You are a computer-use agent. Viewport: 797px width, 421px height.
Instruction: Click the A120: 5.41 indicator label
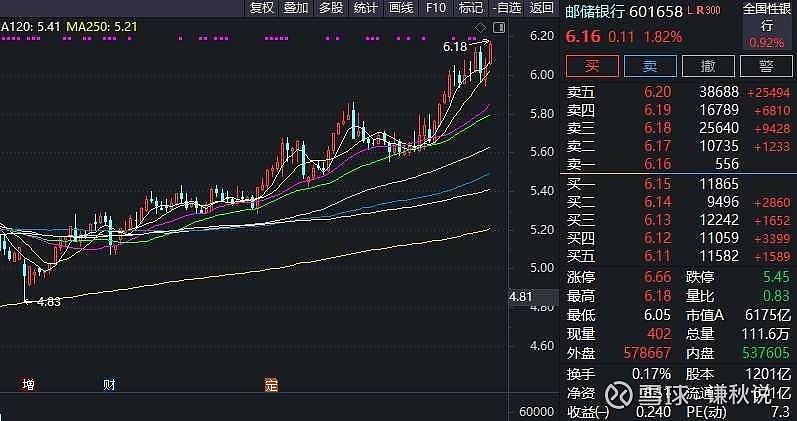point(30,26)
